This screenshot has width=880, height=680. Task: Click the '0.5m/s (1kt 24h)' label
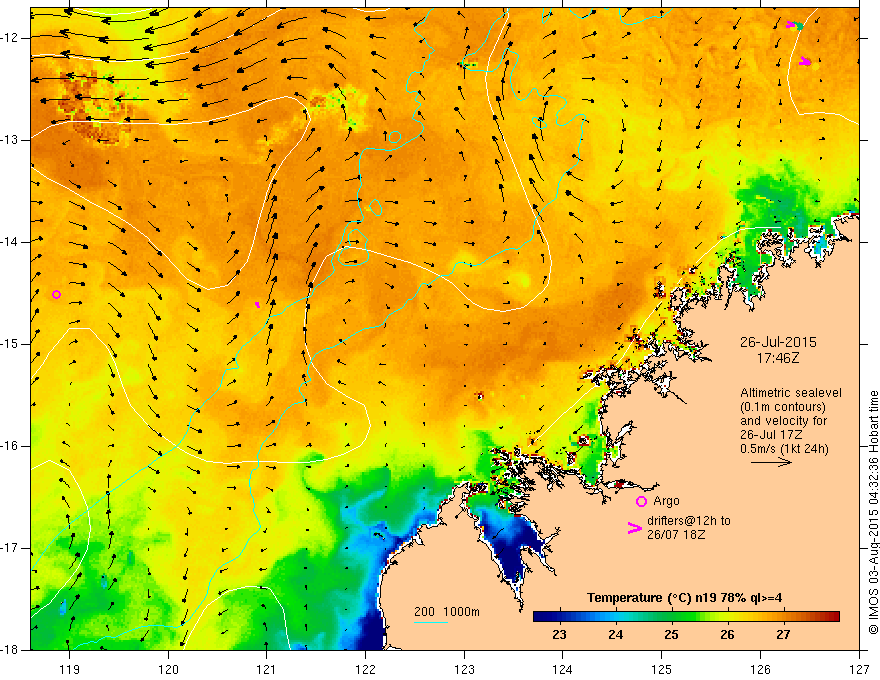(784, 448)
